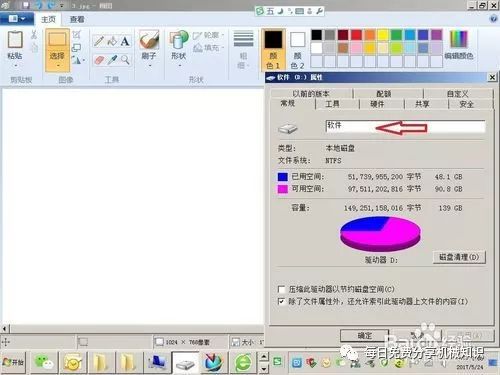Screen dimensions: 500x375
Task: Expand the Paste (粘贴) dropdown arrow
Action: click(x=15, y=65)
